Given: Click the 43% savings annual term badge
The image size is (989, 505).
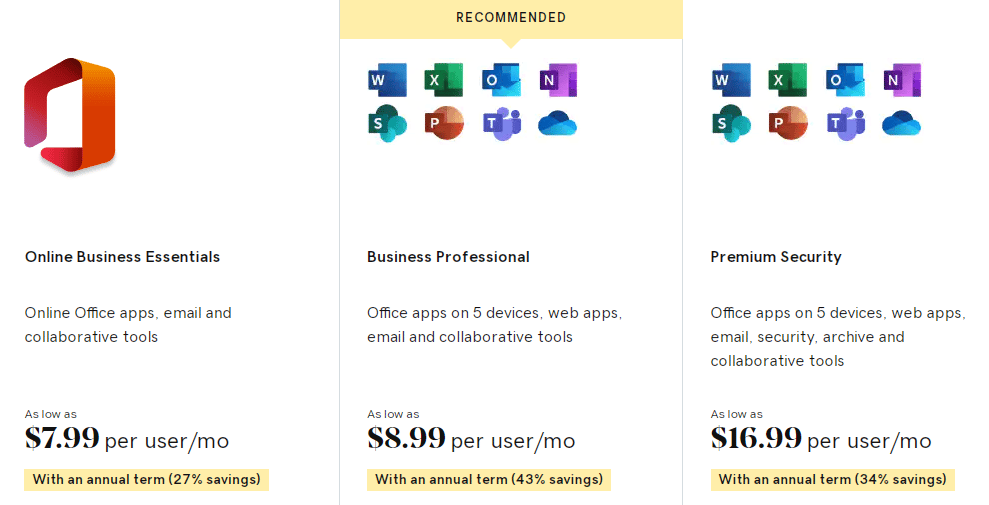Looking at the screenshot, I should click(489, 480).
